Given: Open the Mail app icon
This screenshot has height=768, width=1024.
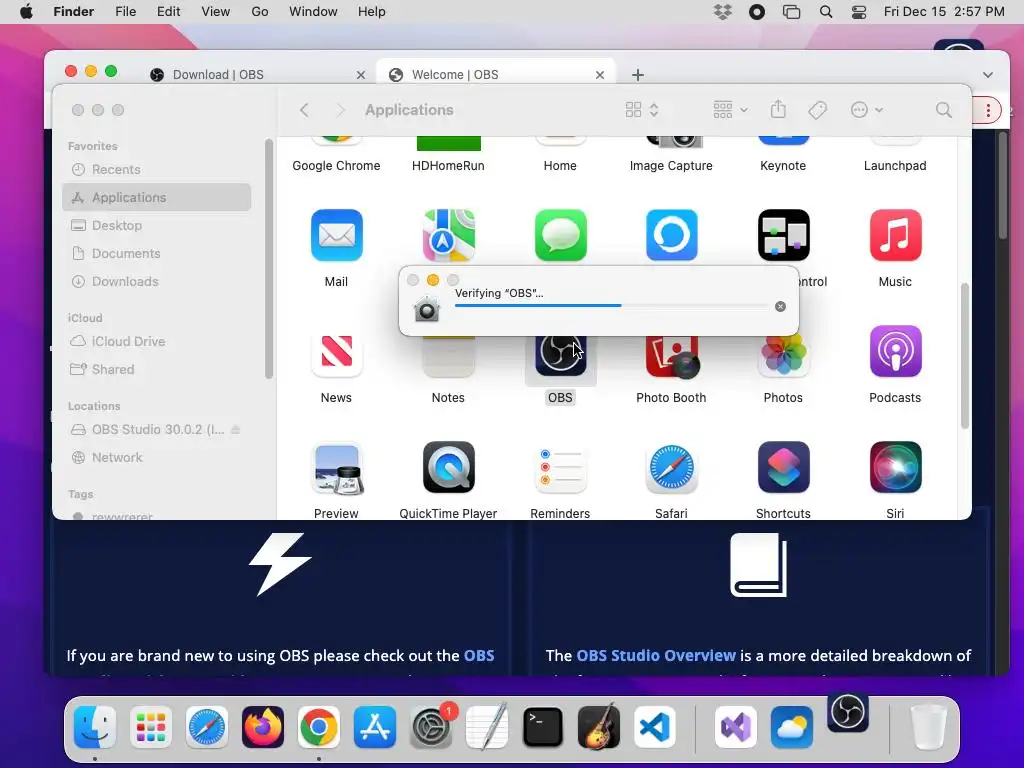Looking at the screenshot, I should [x=336, y=235].
